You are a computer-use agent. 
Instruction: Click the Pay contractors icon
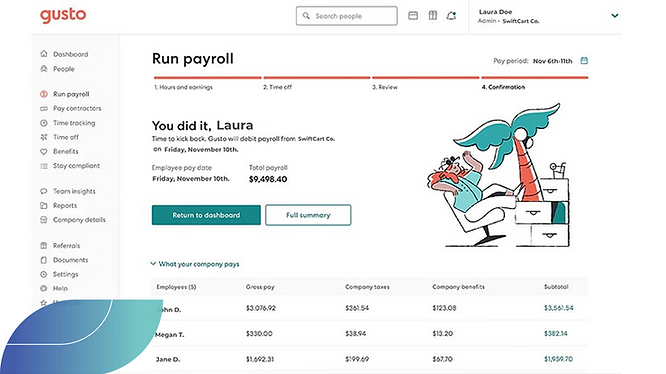[44, 108]
